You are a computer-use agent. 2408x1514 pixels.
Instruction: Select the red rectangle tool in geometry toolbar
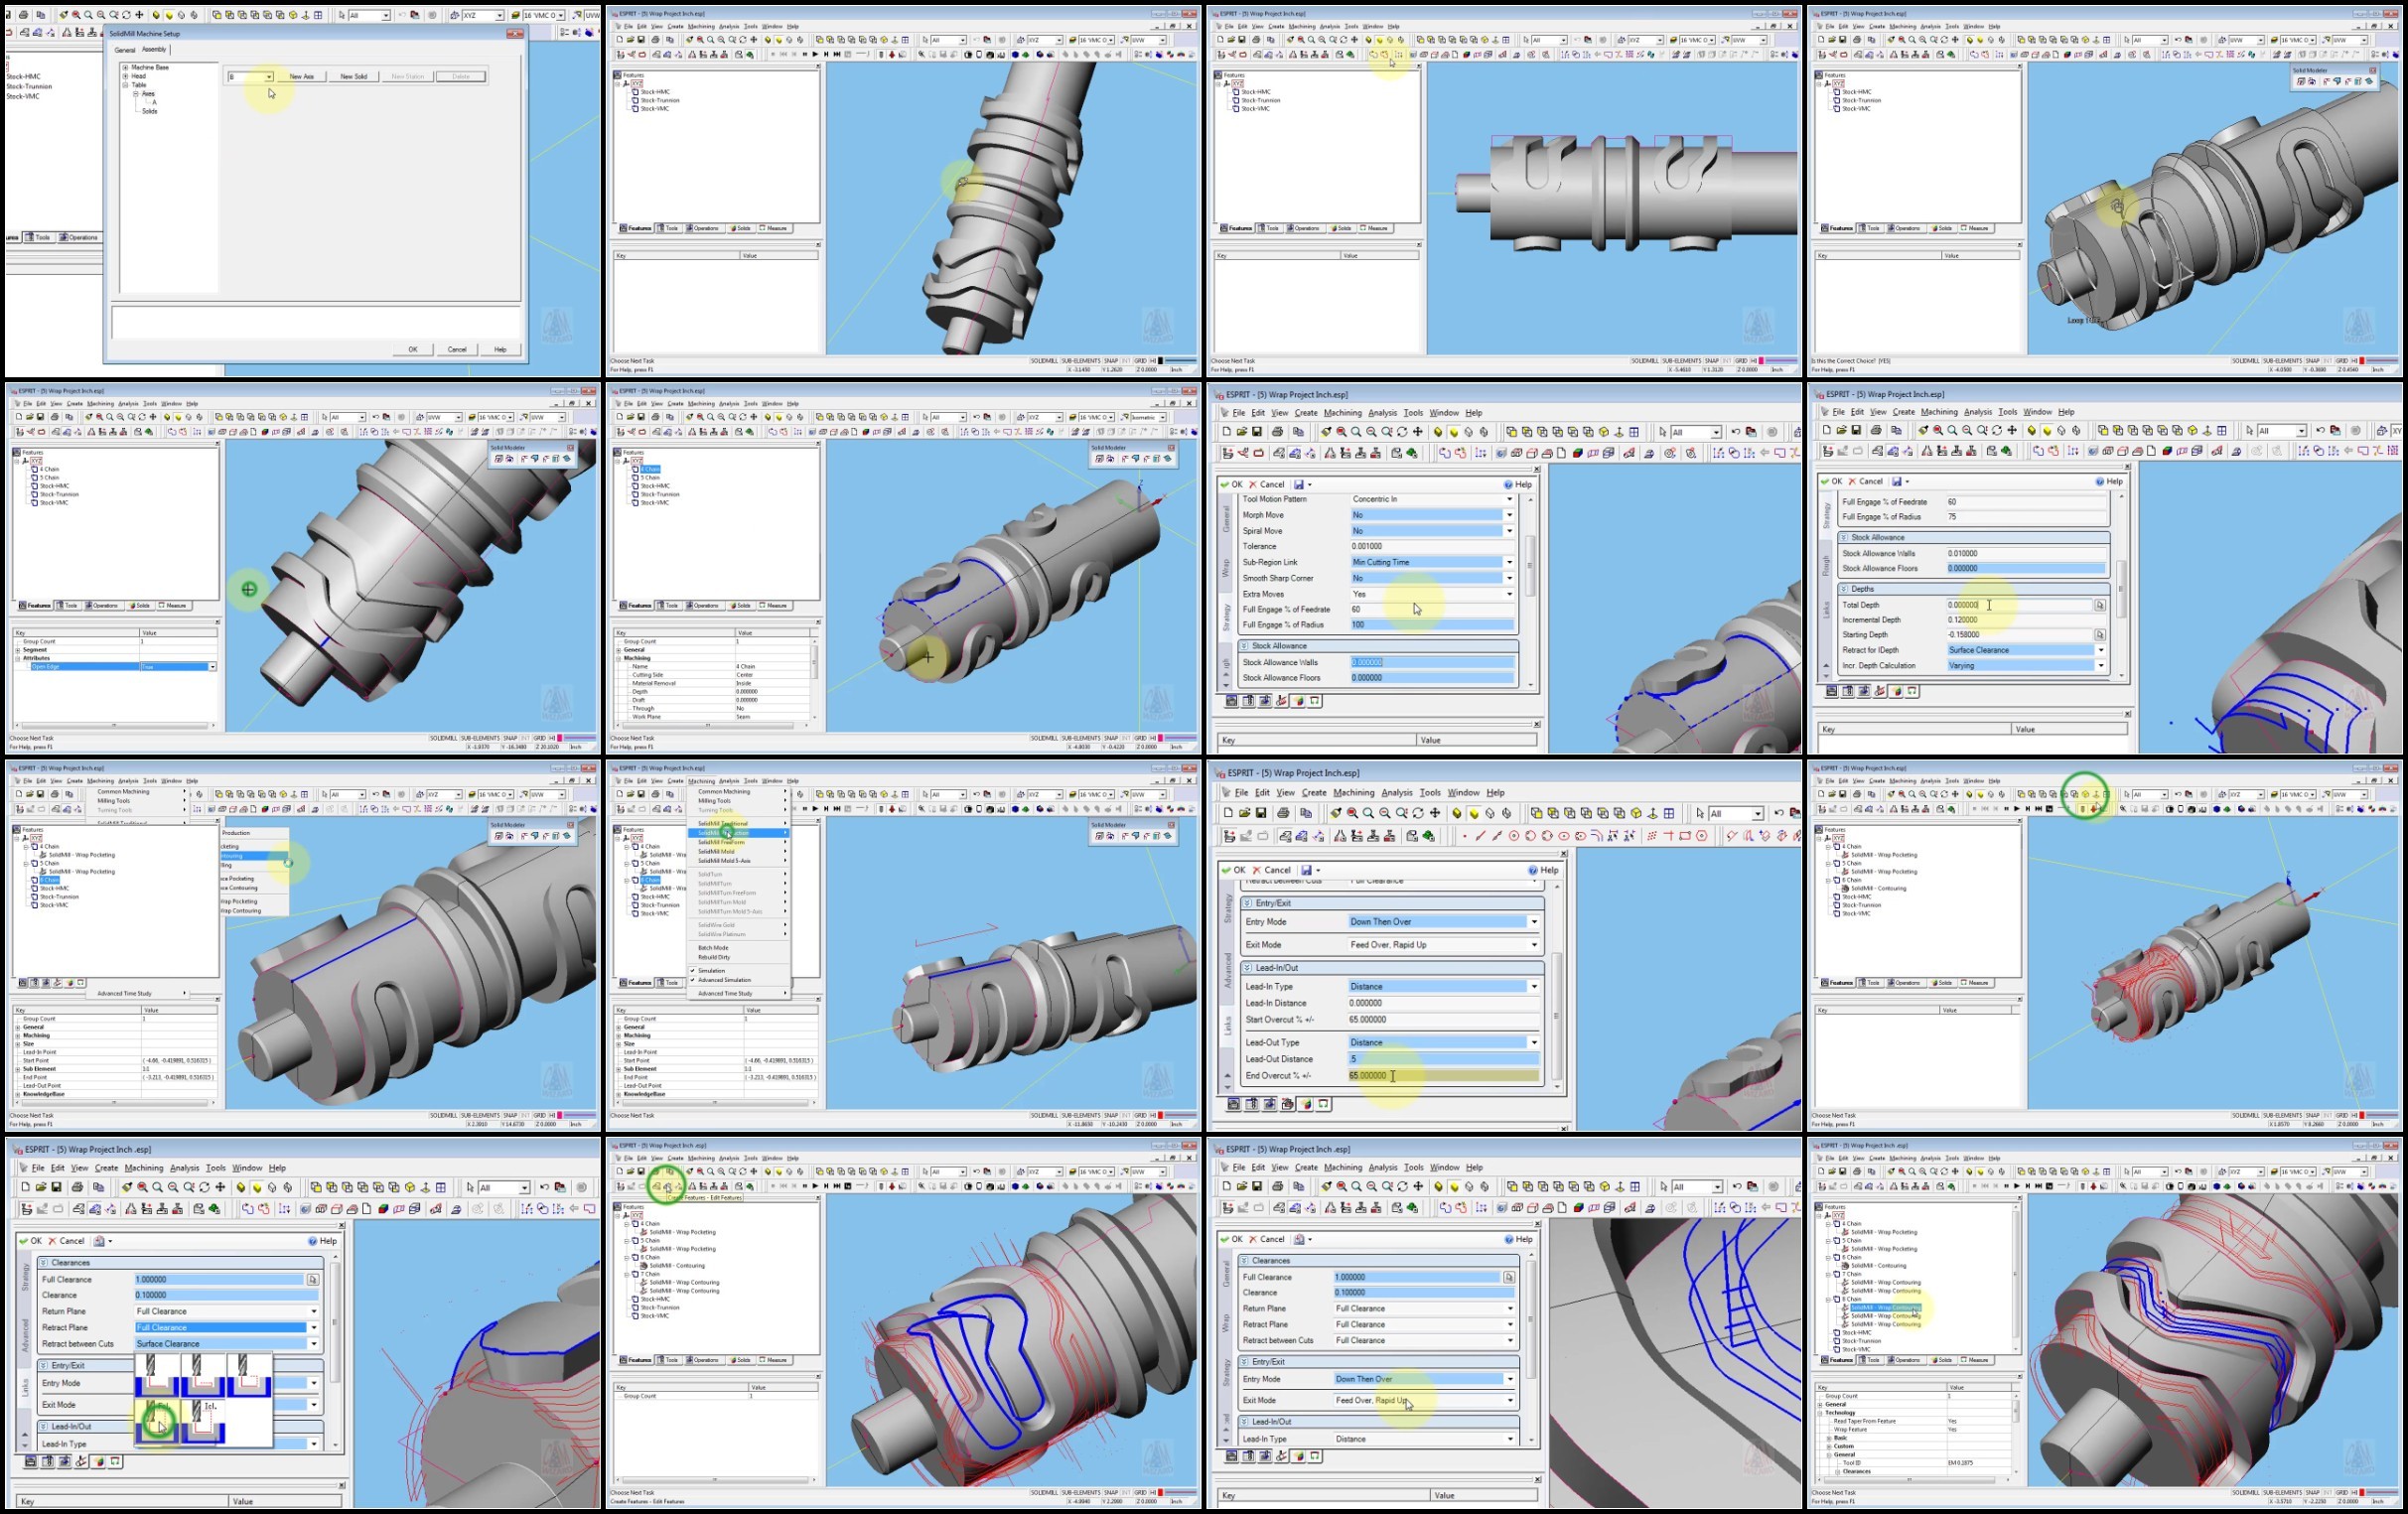[1685, 836]
